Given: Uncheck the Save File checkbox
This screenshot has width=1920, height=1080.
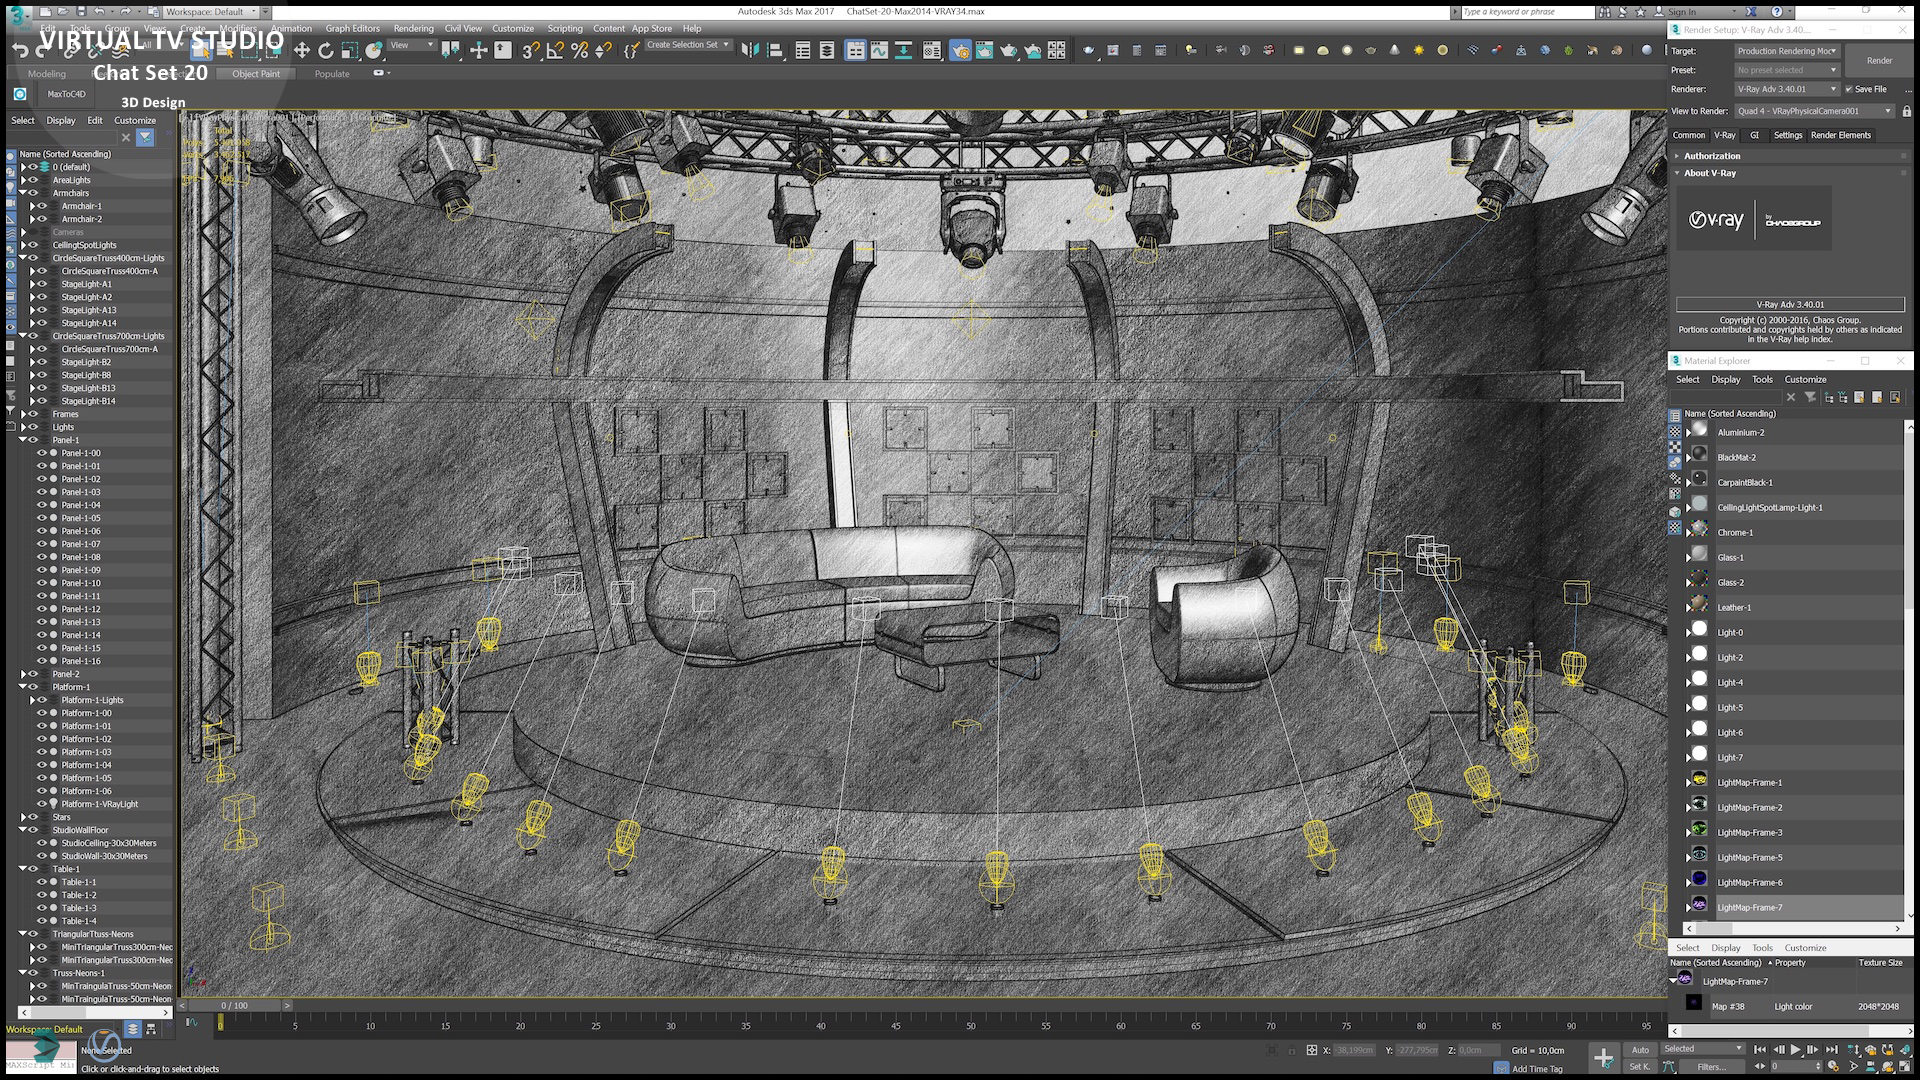Looking at the screenshot, I should [1849, 89].
